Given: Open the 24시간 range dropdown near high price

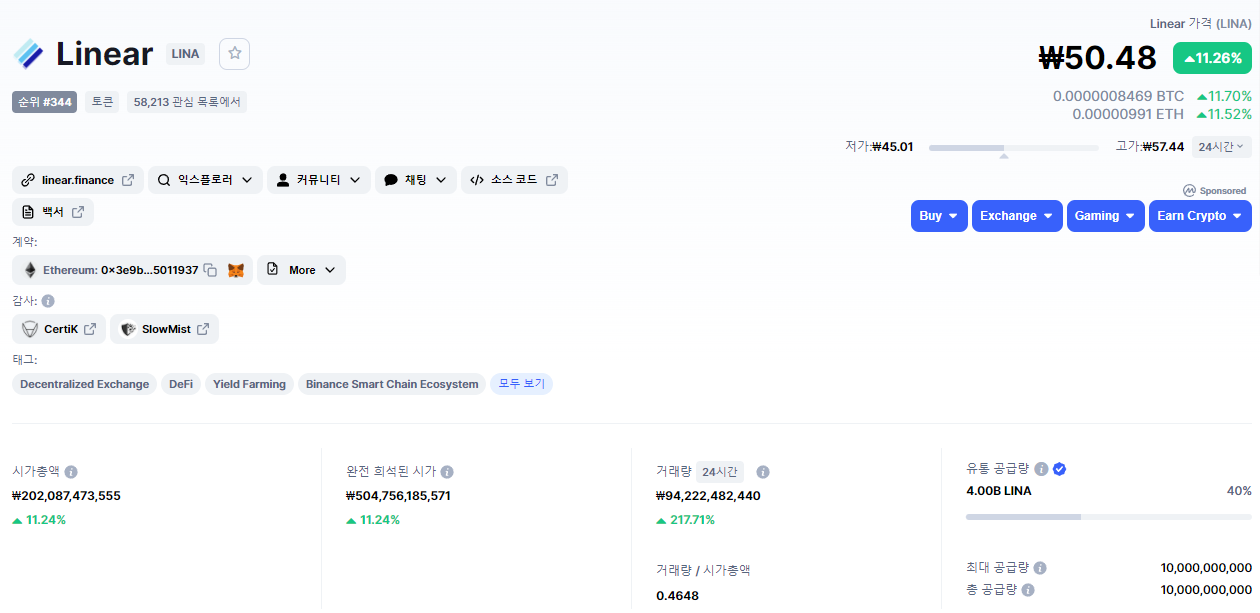Looking at the screenshot, I should [x=1221, y=147].
